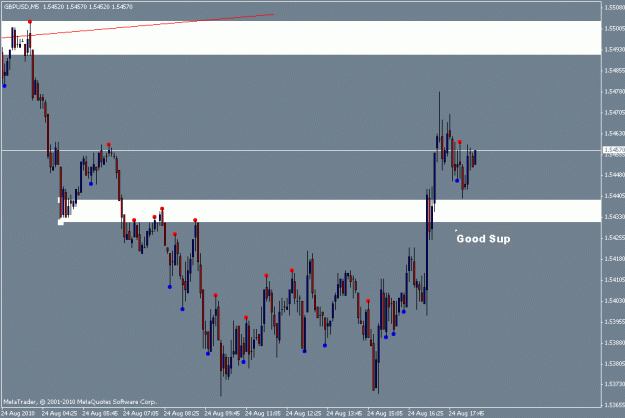
Task: Click the 1.53955 price axis label
Action: 614,322
